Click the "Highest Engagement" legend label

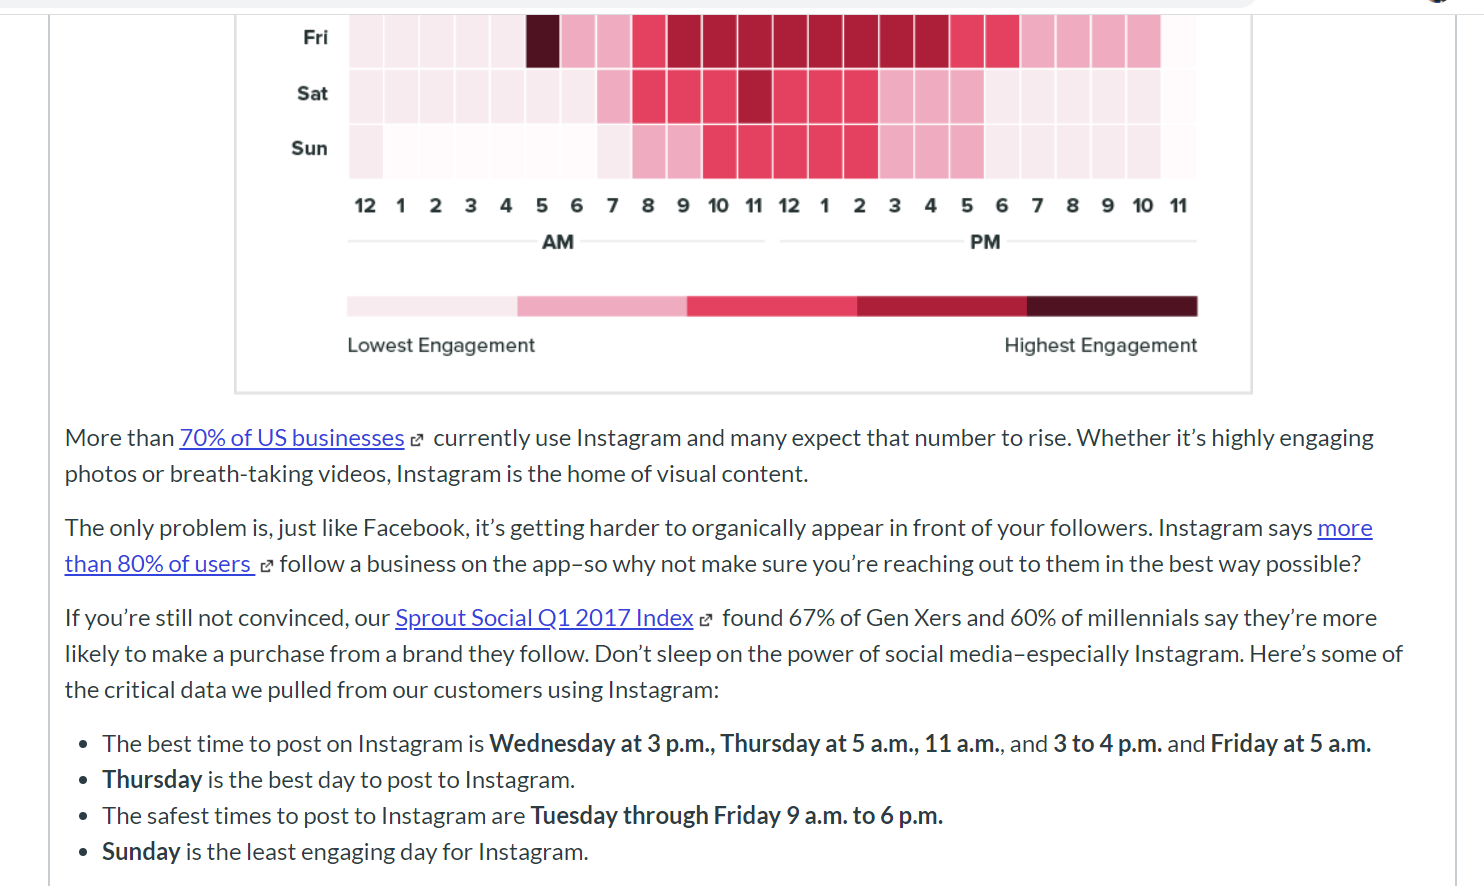(1100, 345)
